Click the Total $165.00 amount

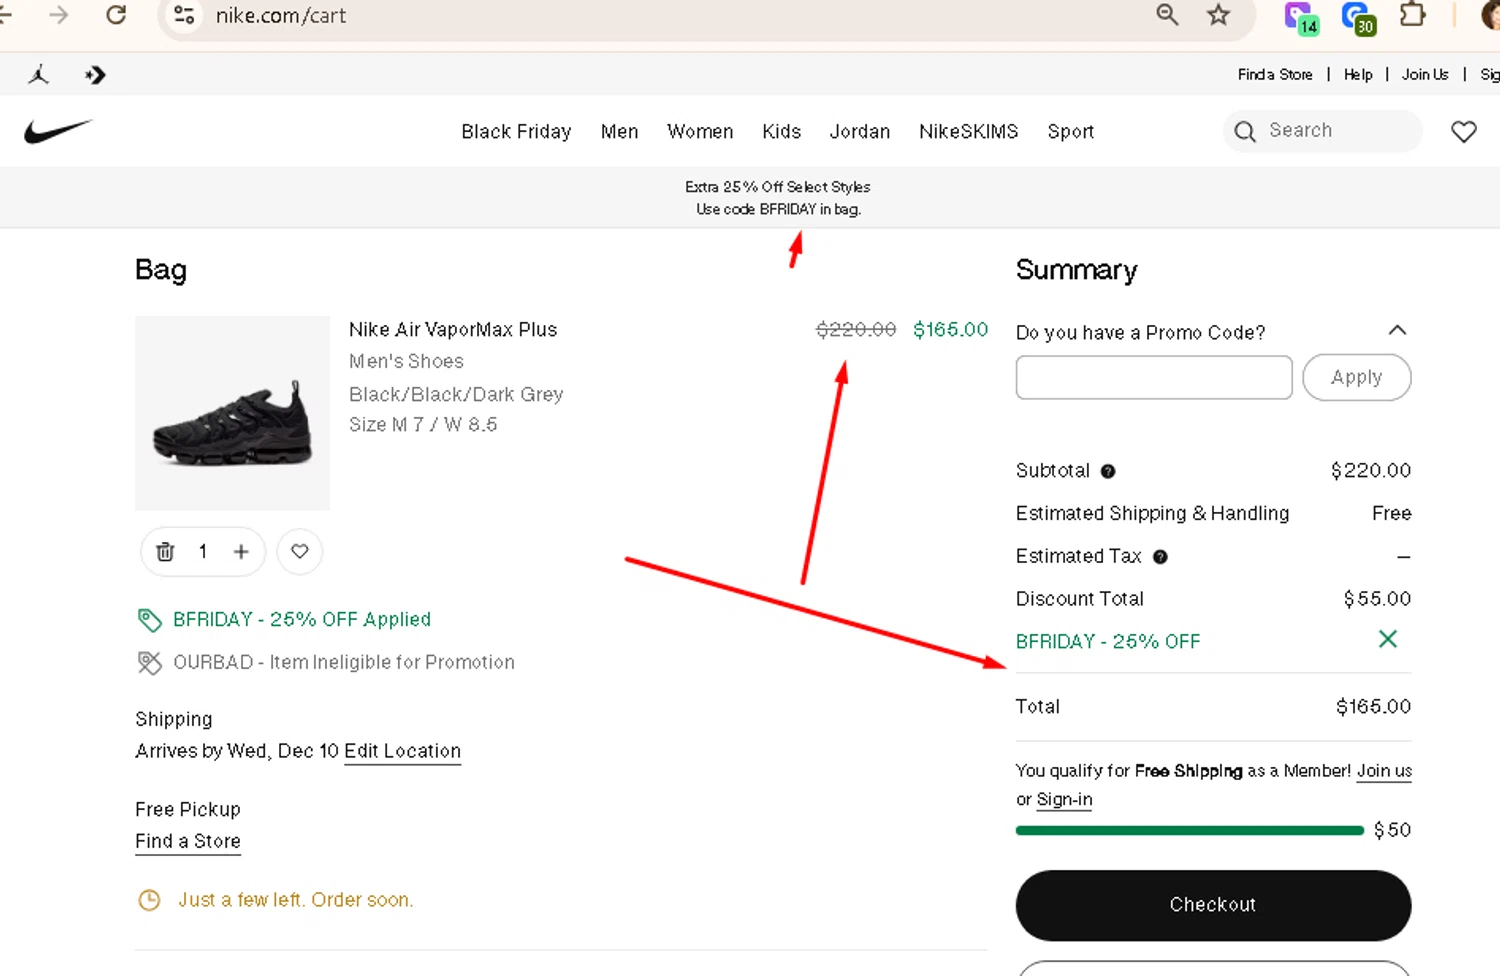pos(1373,707)
